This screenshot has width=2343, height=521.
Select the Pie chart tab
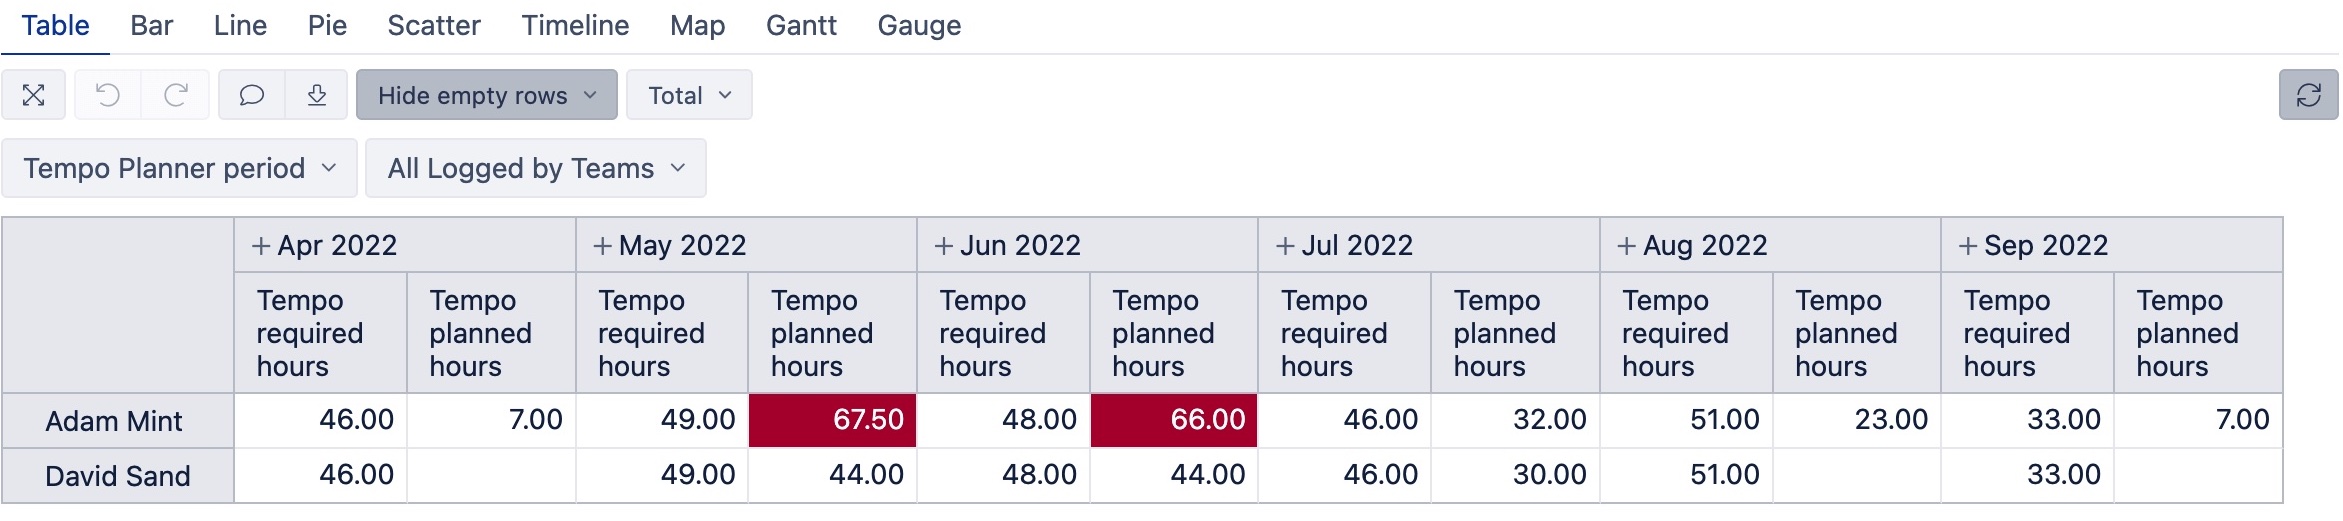click(x=327, y=26)
